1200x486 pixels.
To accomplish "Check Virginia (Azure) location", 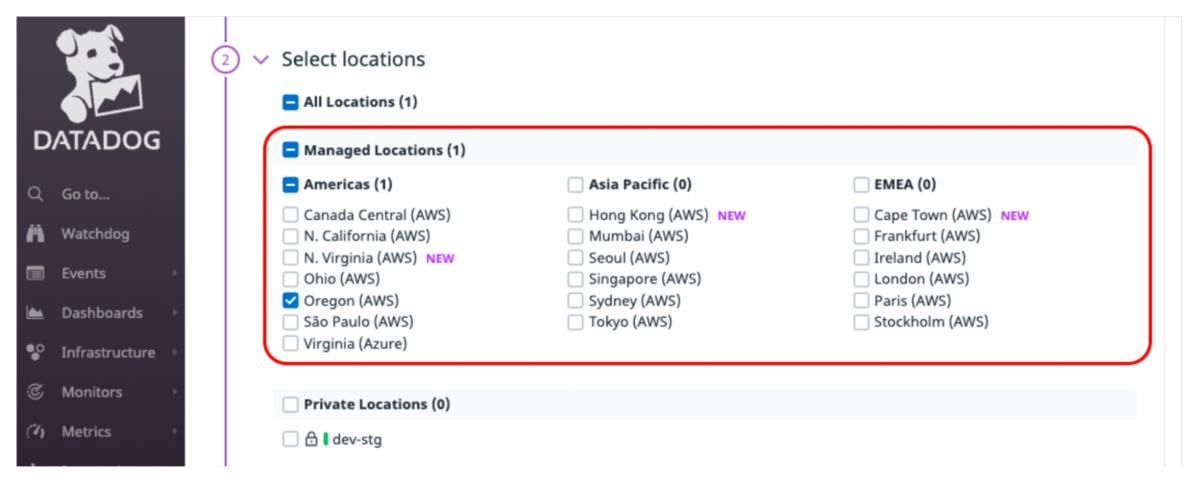I will [x=290, y=343].
